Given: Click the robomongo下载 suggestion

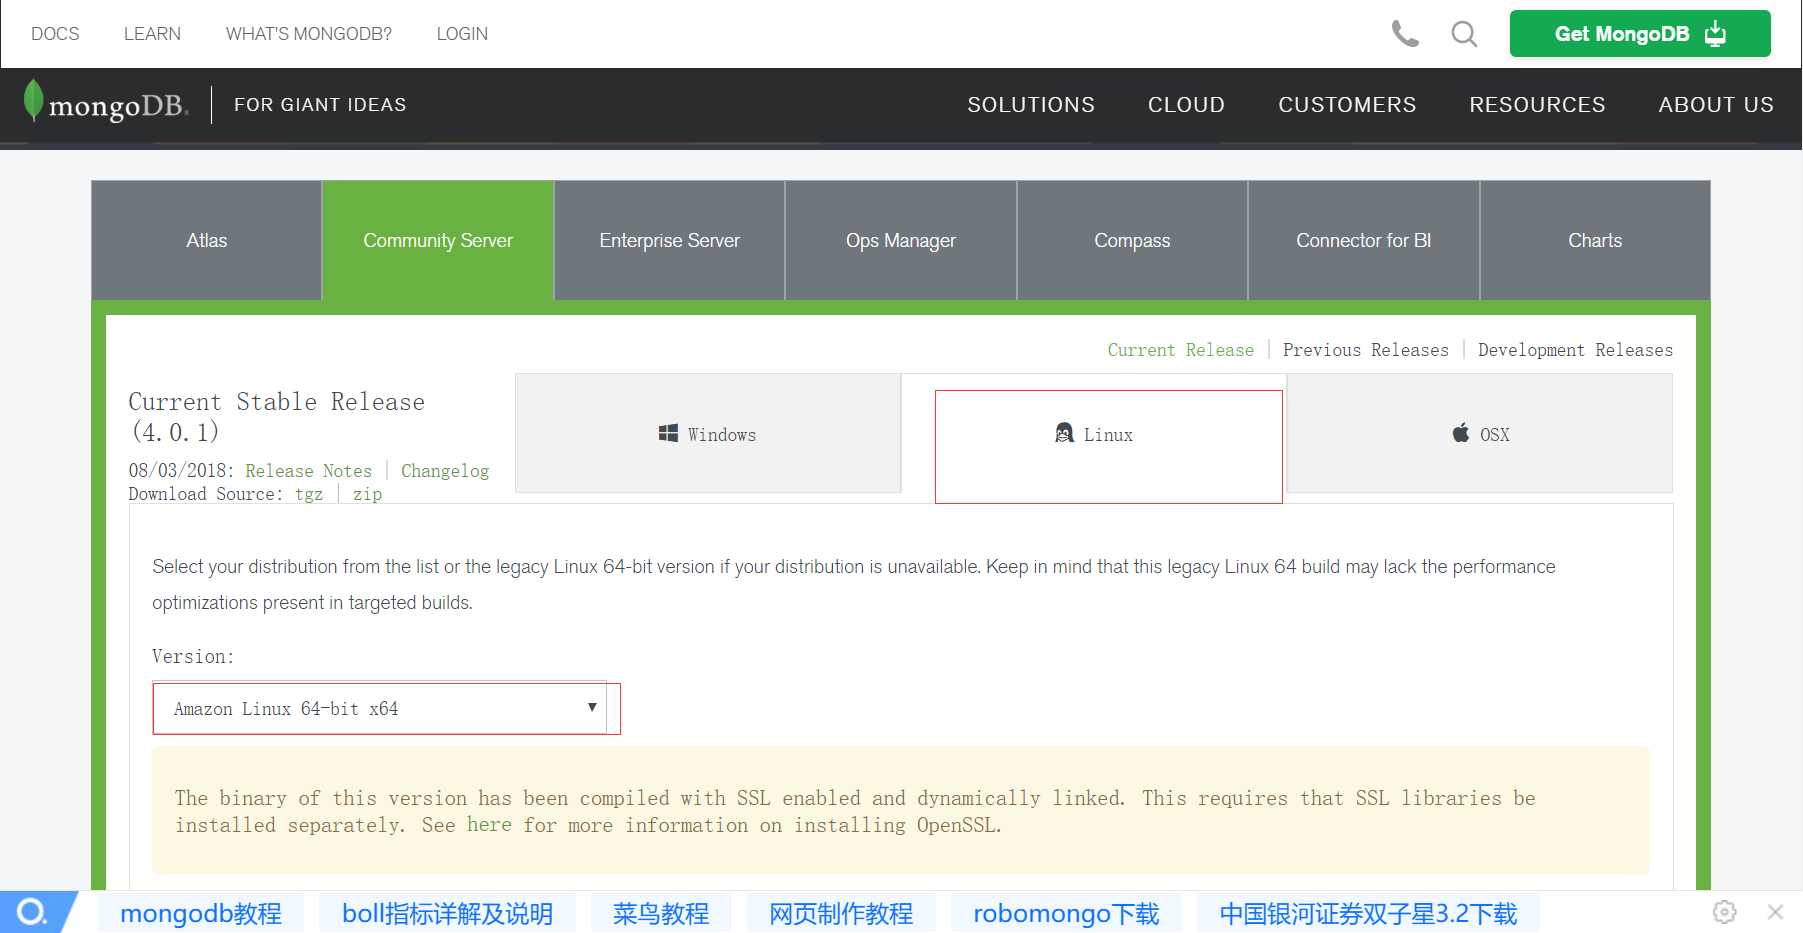Looking at the screenshot, I should point(1066,913).
